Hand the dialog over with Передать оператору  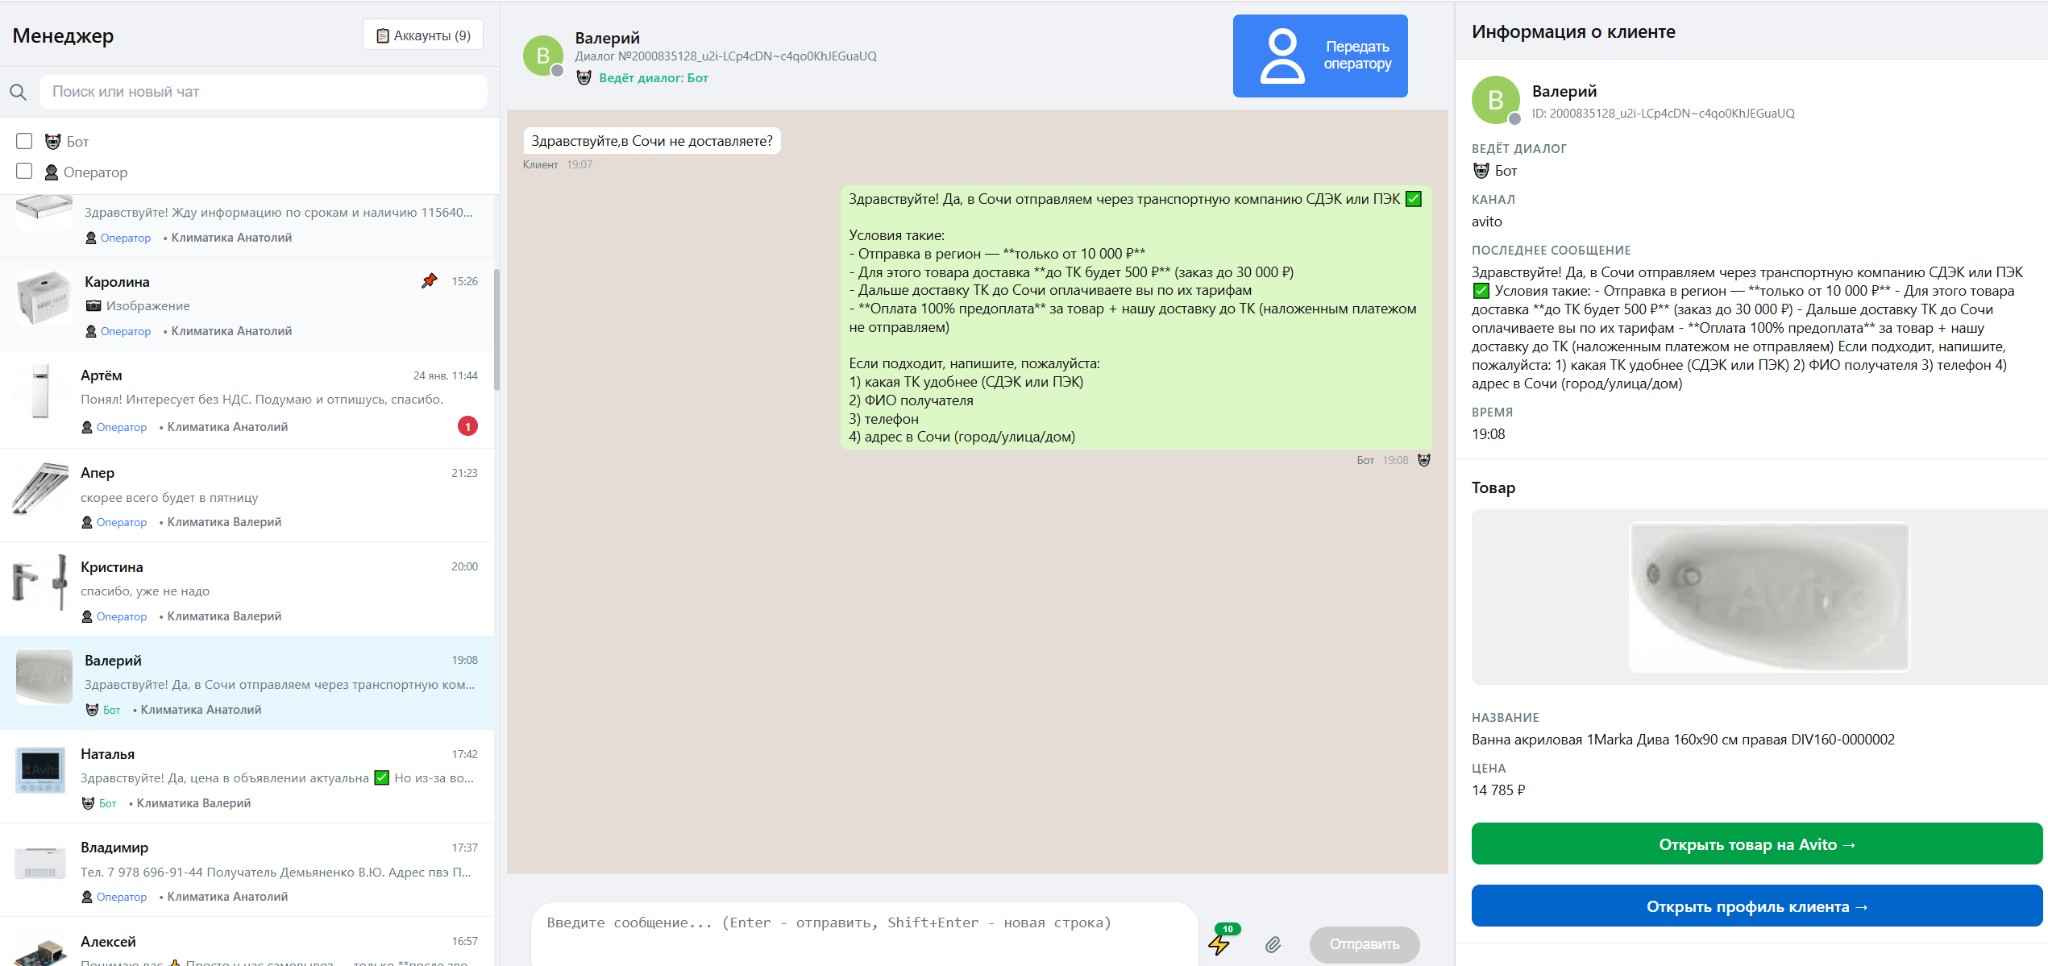(x=1319, y=56)
